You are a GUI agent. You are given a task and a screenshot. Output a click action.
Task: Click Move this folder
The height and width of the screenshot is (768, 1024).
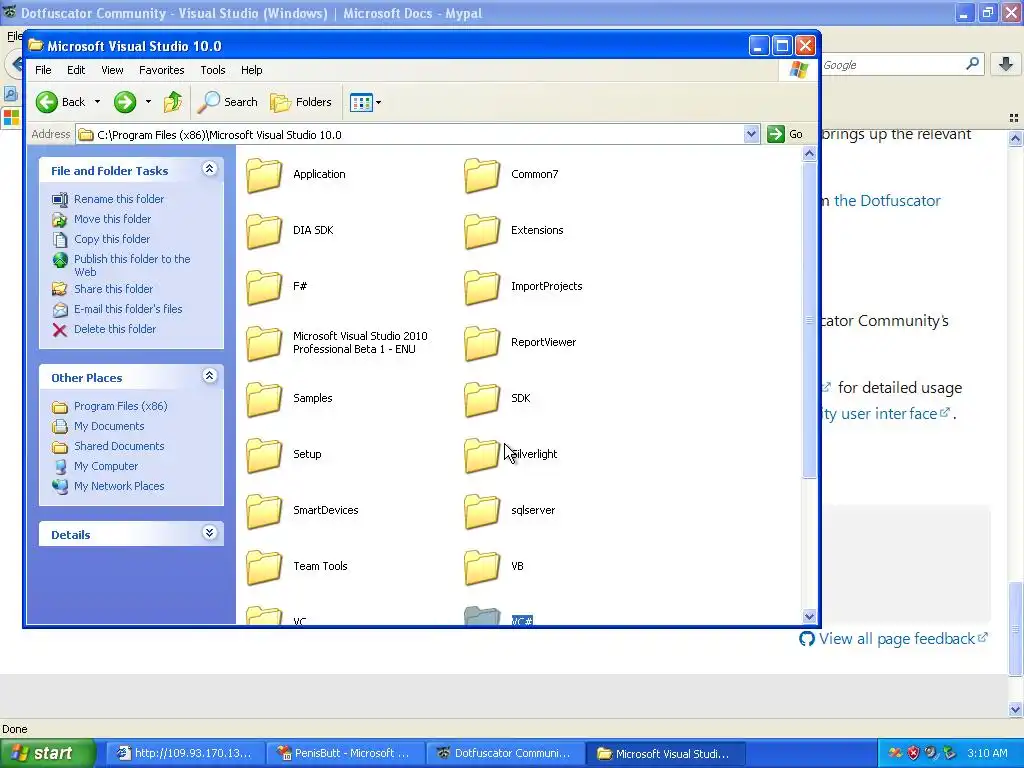112,219
